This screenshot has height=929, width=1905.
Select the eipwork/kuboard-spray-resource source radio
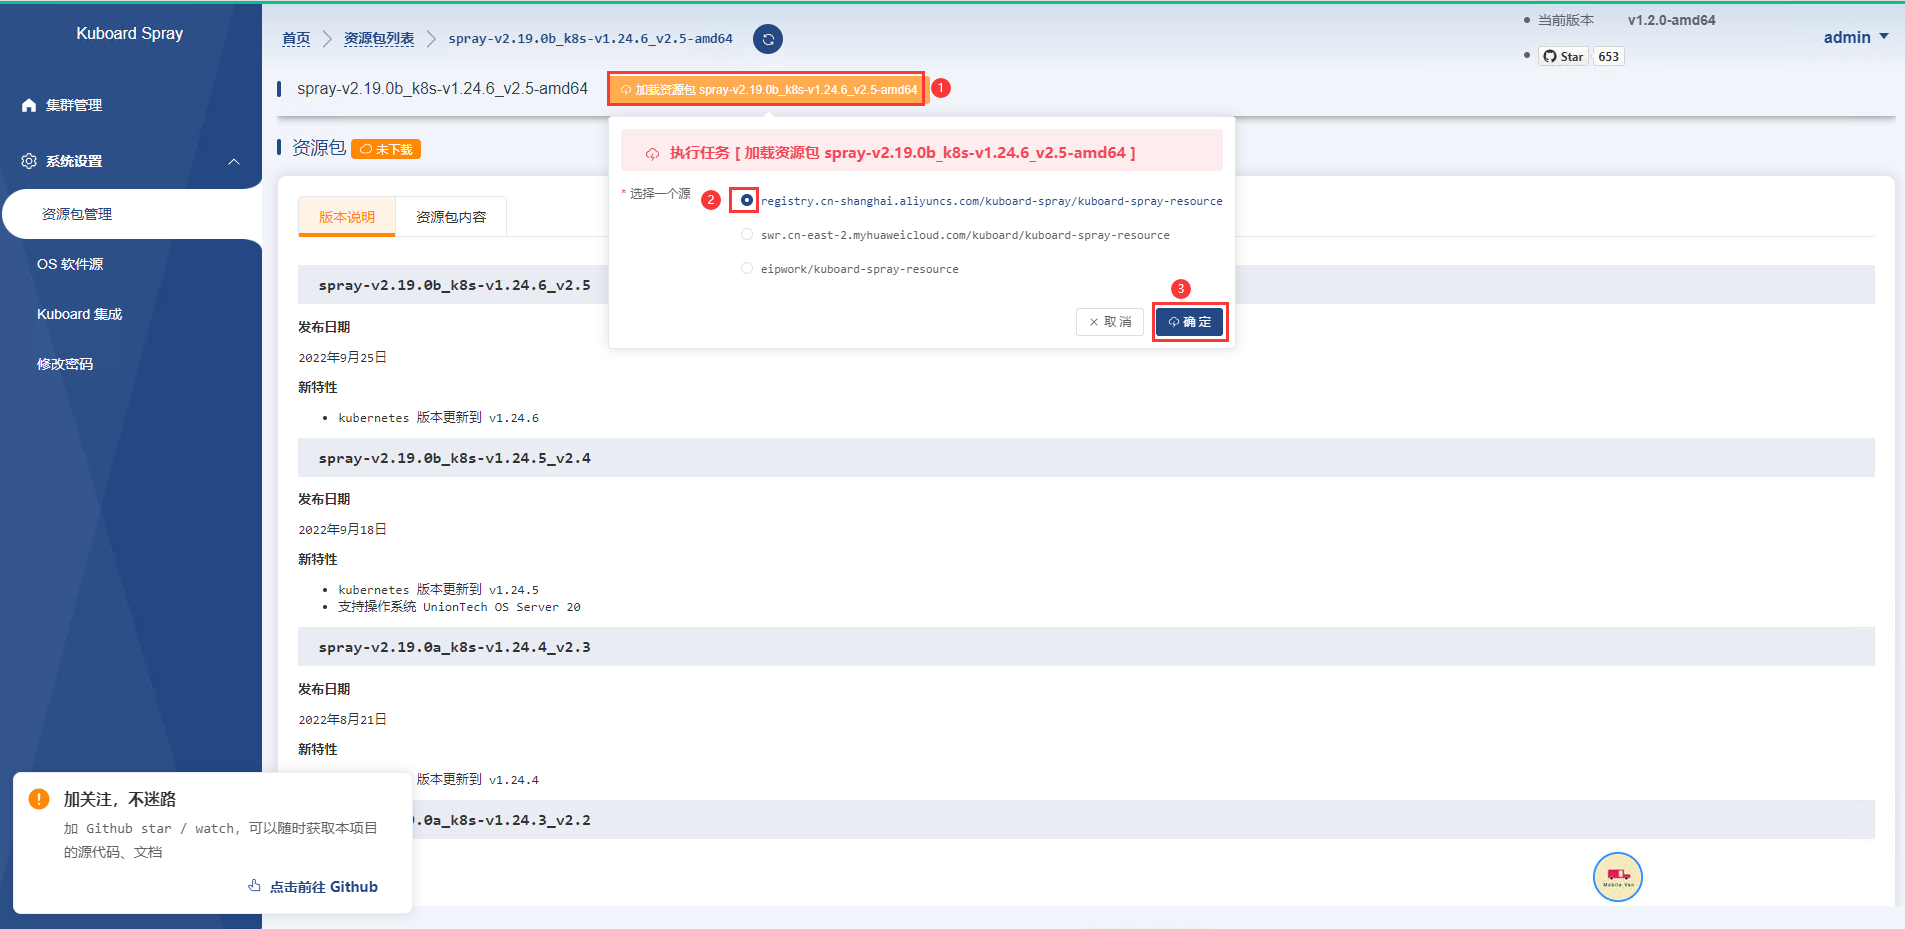coord(747,268)
